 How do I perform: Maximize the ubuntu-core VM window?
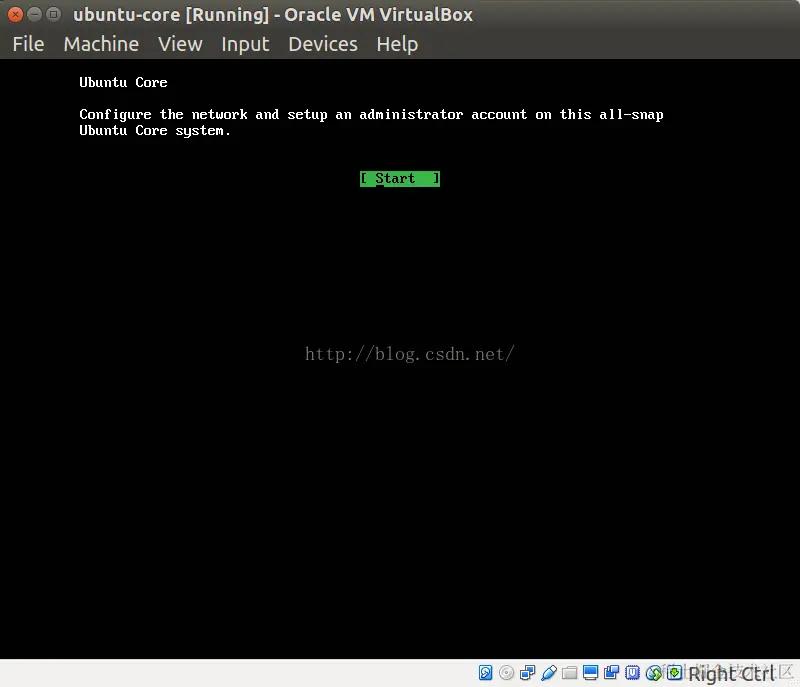53,14
